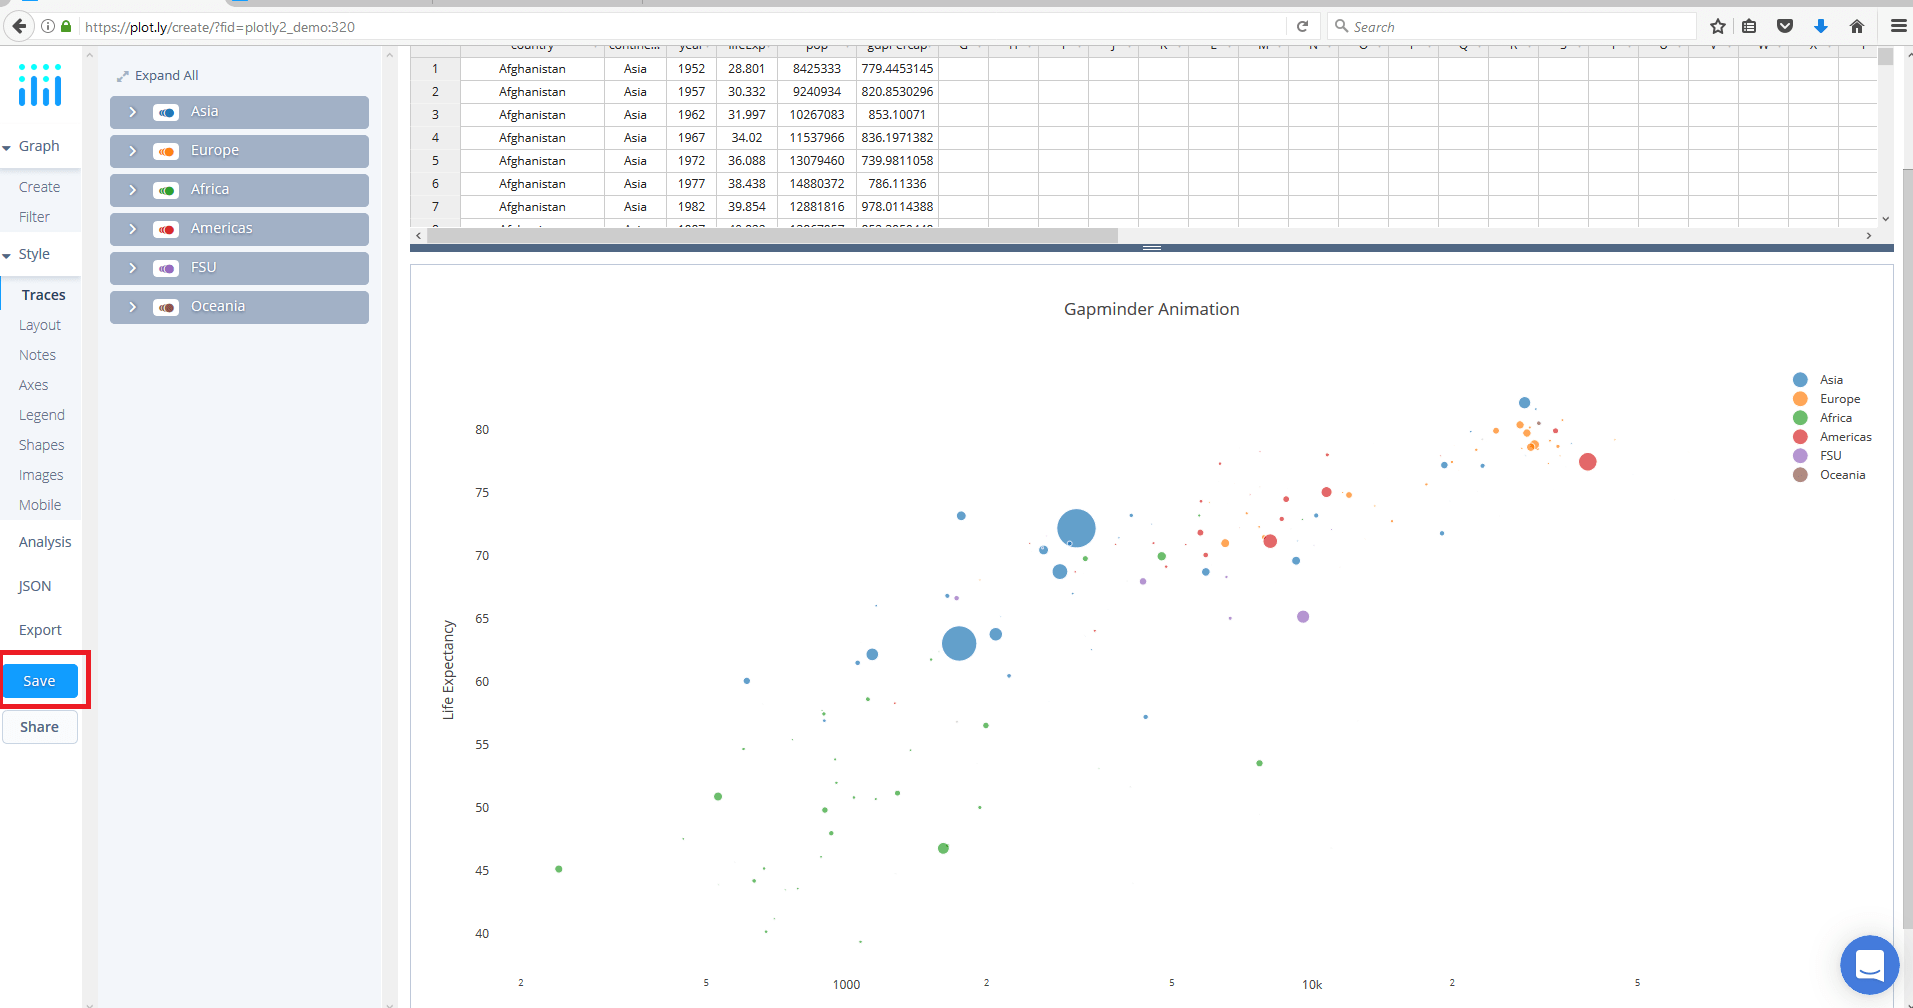Click the Save button

pos(40,680)
